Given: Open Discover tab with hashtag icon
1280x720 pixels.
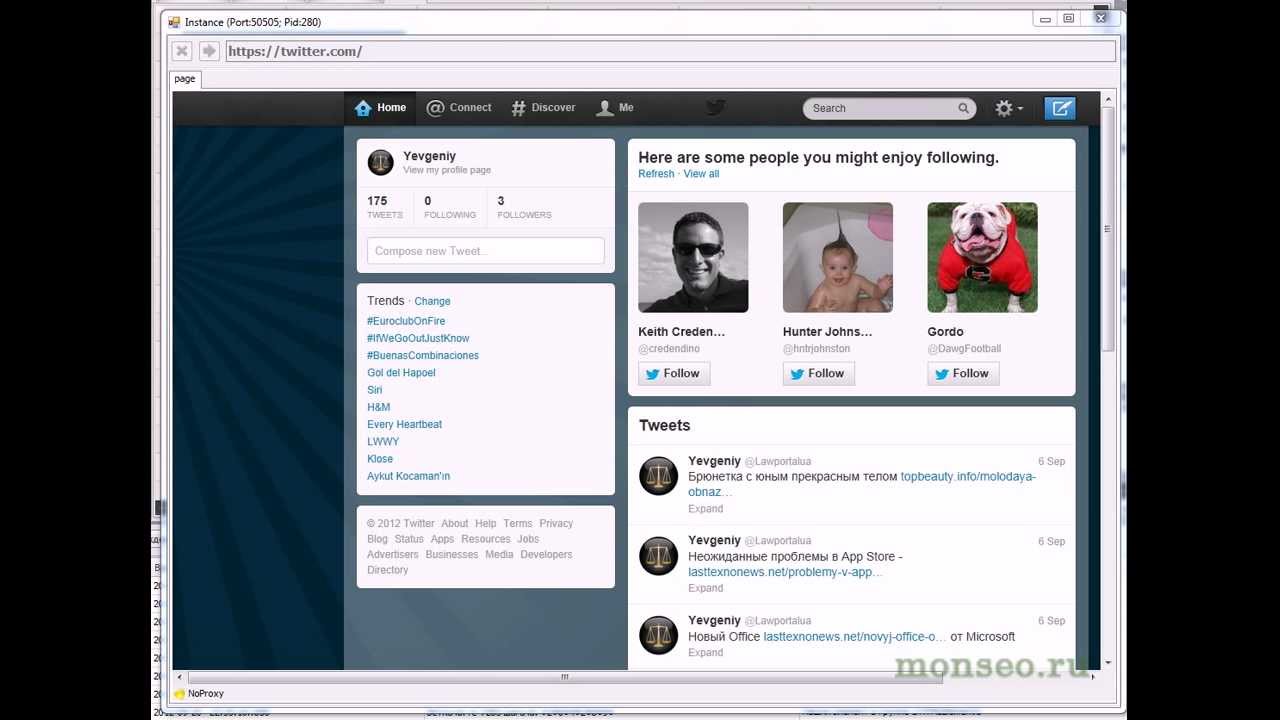Looking at the screenshot, I should coord(543,108).
